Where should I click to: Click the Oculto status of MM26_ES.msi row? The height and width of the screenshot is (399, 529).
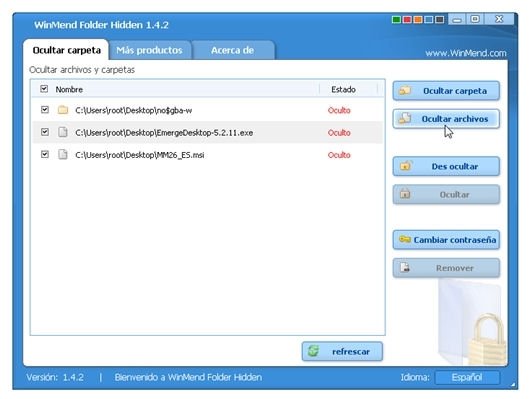click(x=339, y=155)
